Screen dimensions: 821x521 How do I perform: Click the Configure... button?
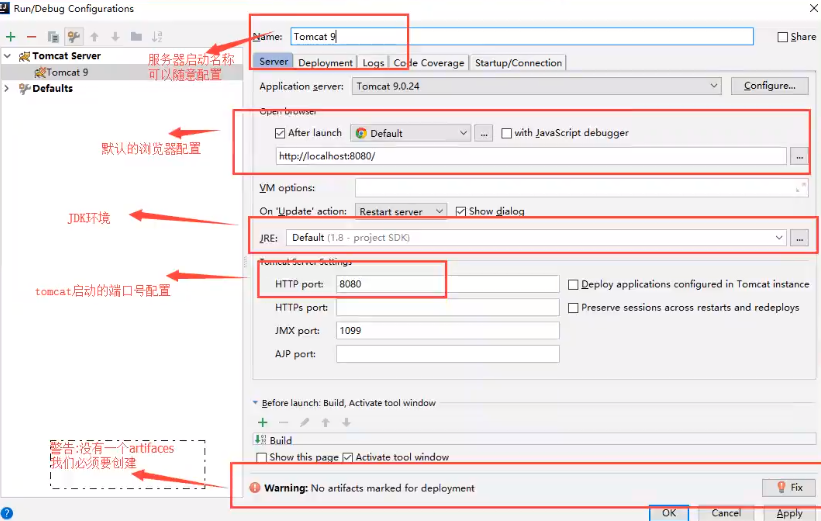(770, 86)
